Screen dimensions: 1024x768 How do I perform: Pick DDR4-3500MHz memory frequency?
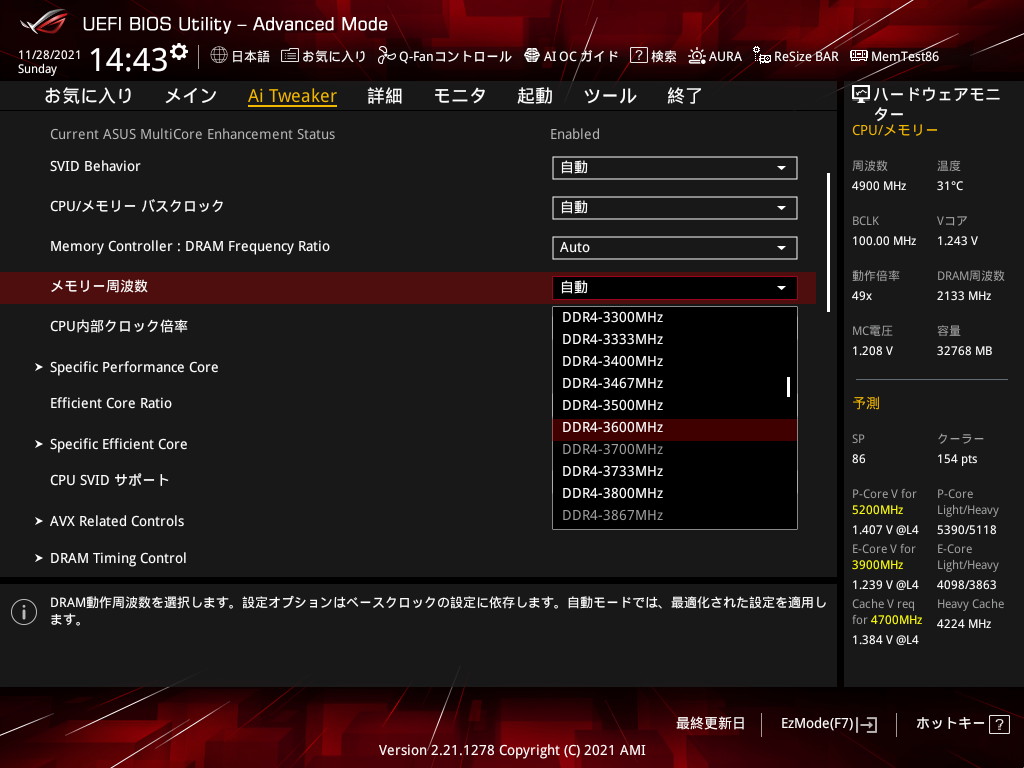point(675,406)
